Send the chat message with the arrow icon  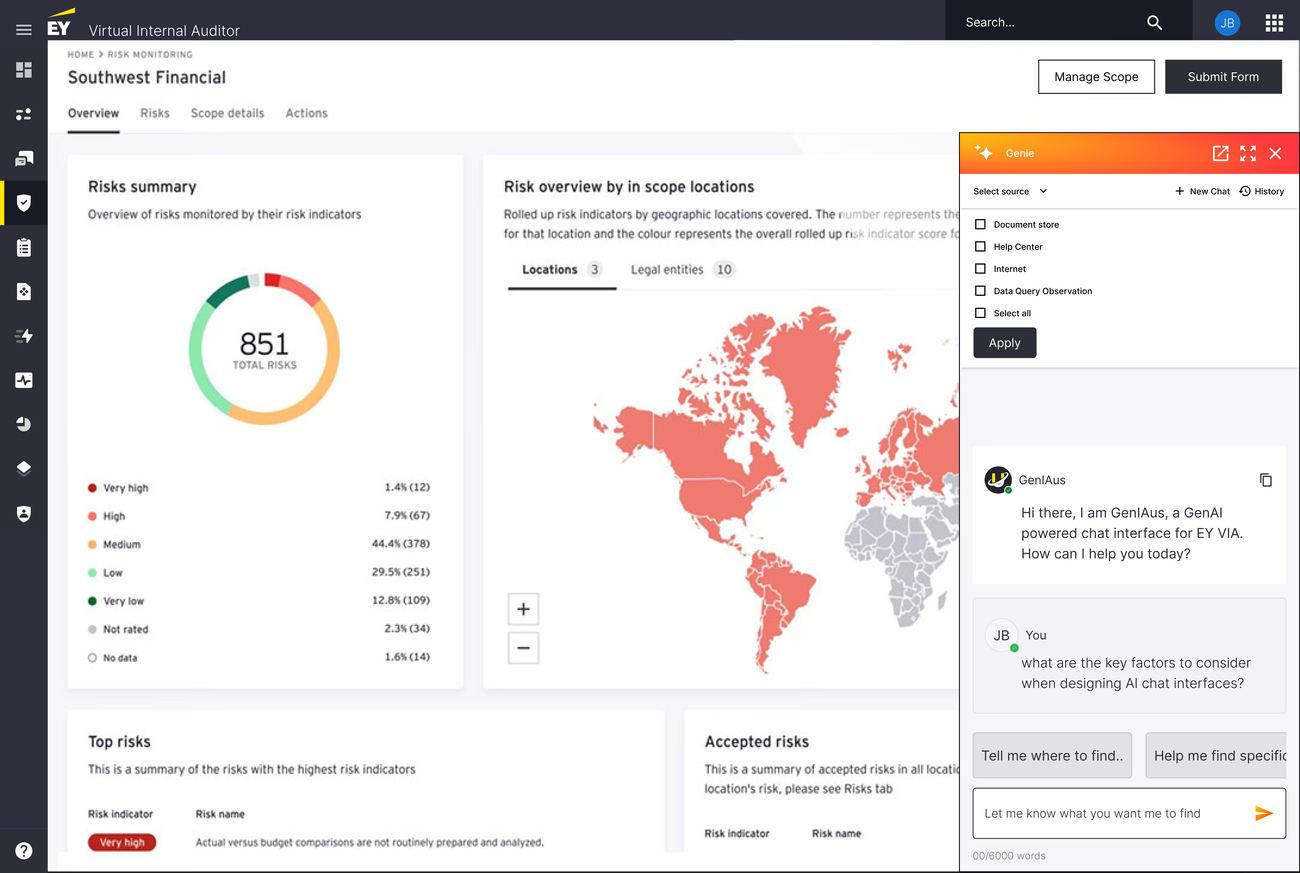[x=1264, y=813]
